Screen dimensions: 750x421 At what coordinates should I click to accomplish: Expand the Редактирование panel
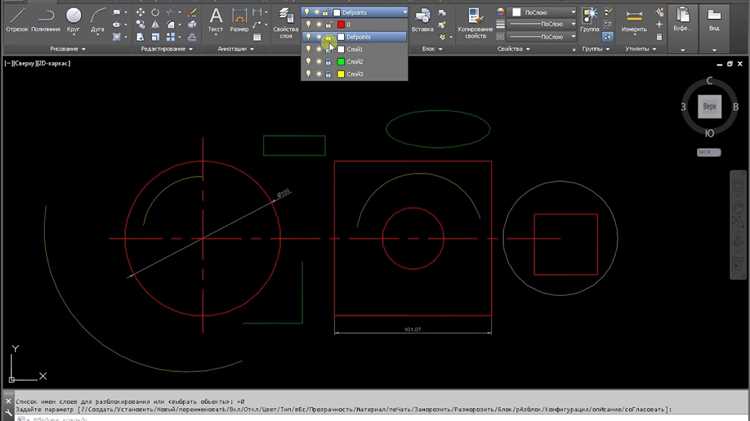coord(167,49)
